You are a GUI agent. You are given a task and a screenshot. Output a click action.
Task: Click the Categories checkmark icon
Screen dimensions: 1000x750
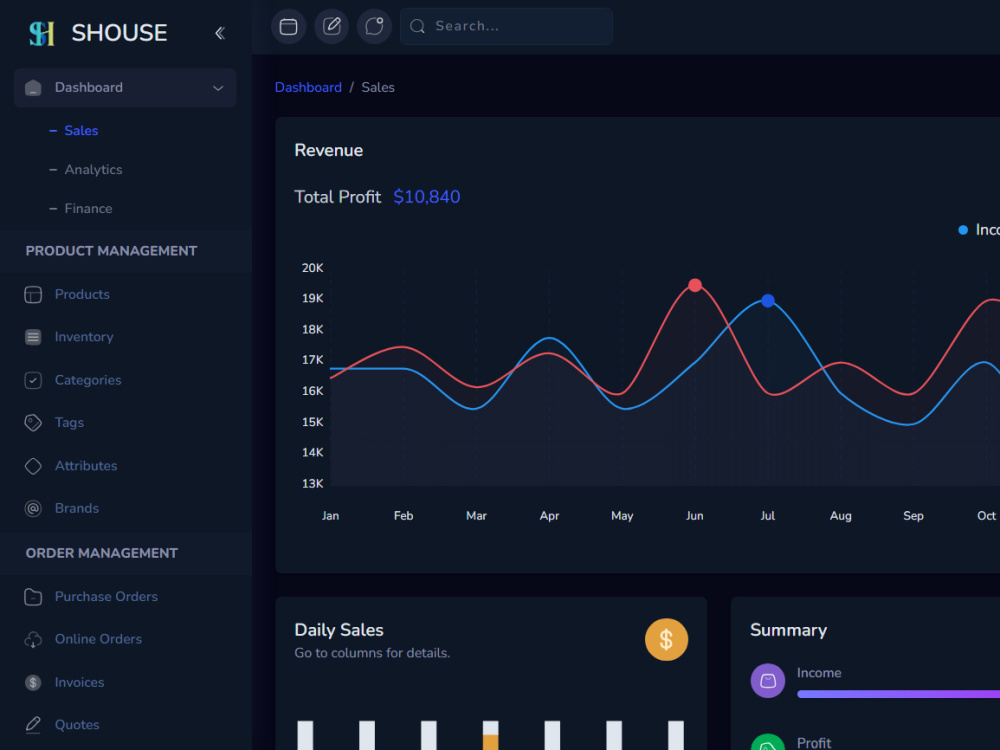(x=33, y=380)
